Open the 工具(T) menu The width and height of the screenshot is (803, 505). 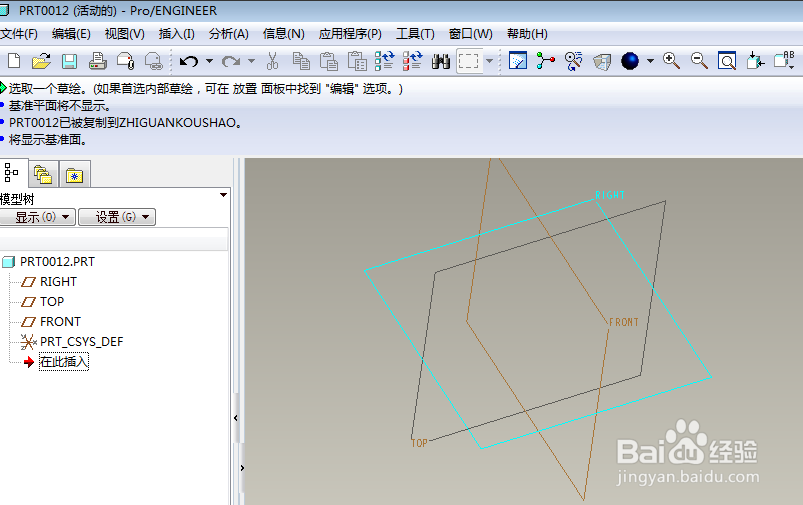(x=415, y=34)
